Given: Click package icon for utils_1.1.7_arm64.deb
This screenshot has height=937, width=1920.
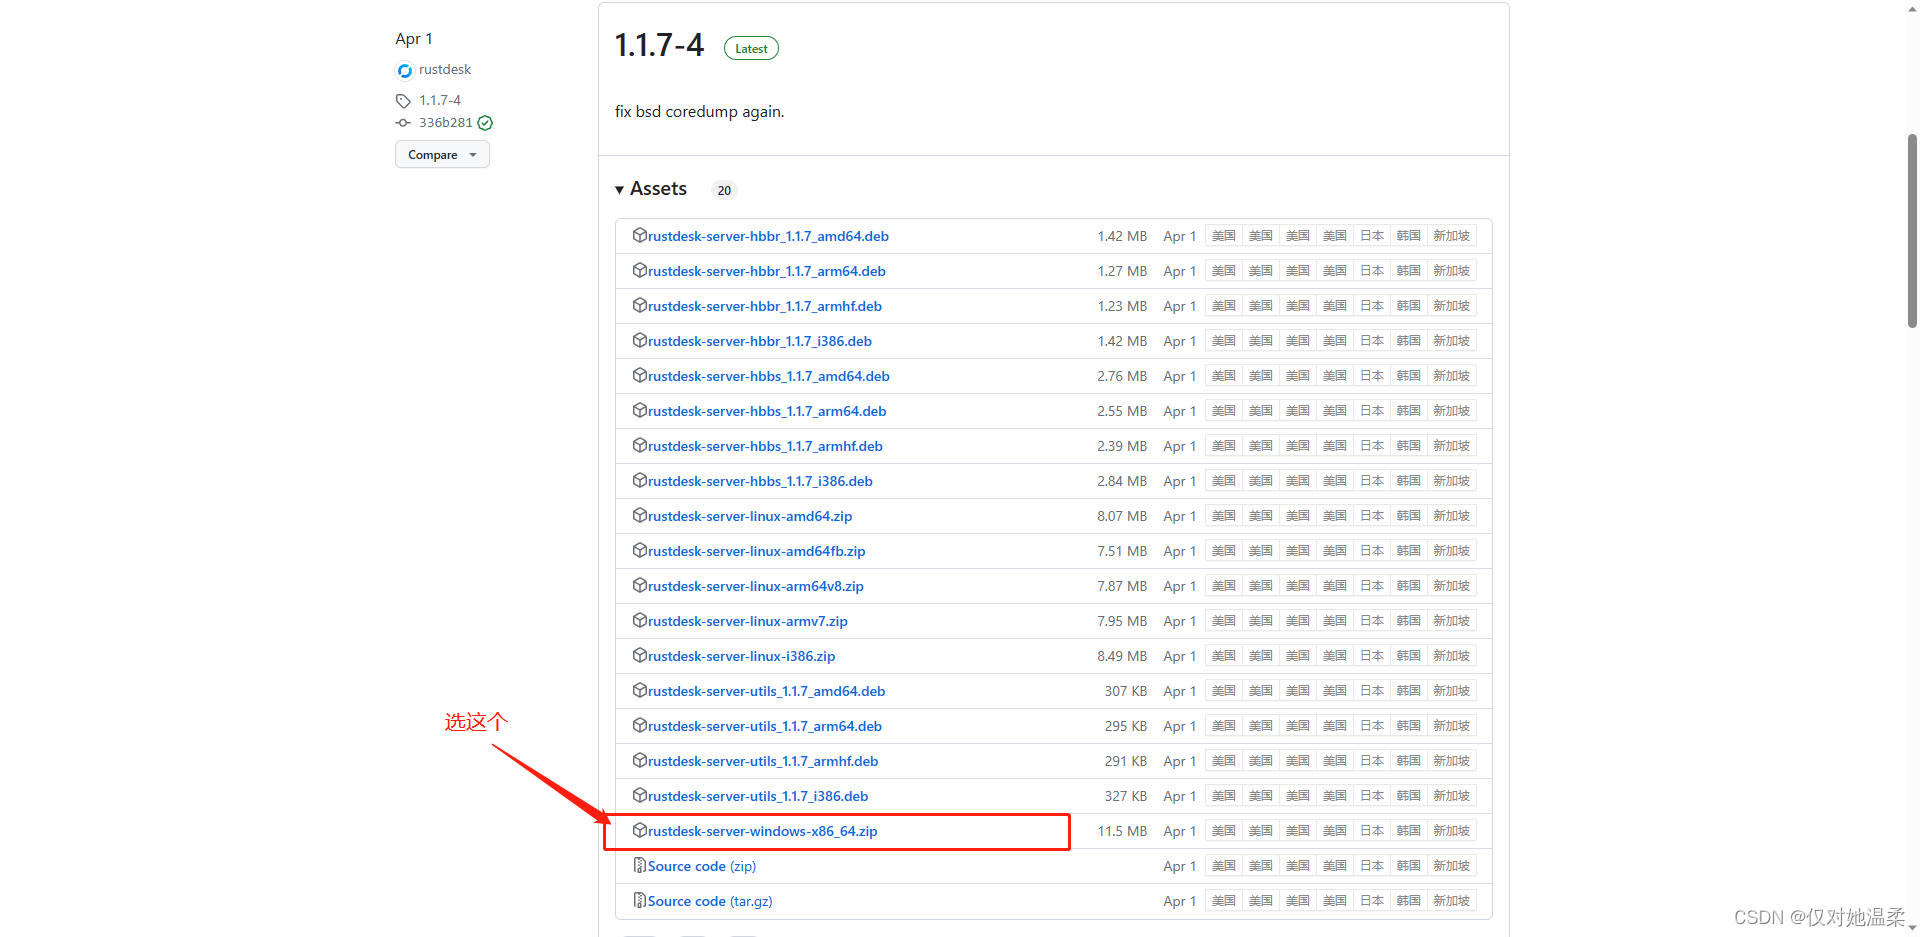Looking at the screenshot, I should click(x=640, y=725).
